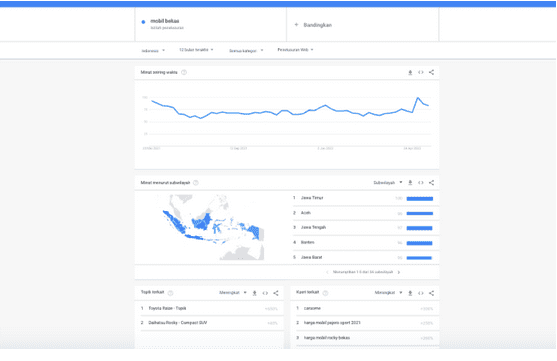Click the Jawa Barat interest bar
This screenshot has height=361, width=557.
(x=419, y=258)
